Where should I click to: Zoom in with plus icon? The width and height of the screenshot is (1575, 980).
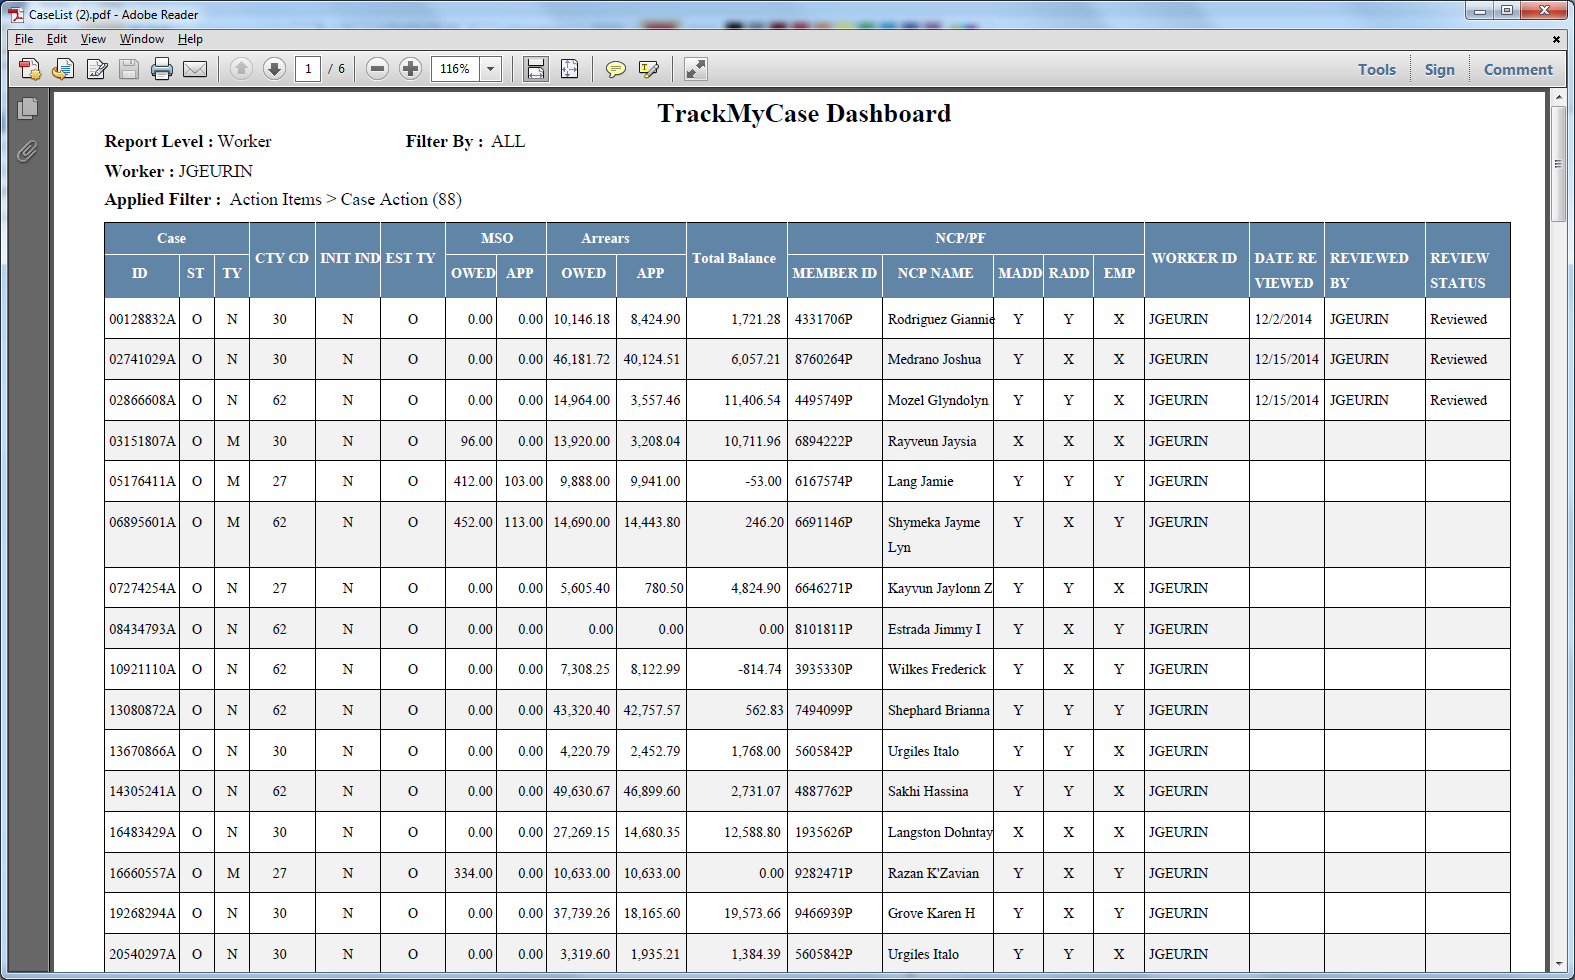click(x=410, y=69)
